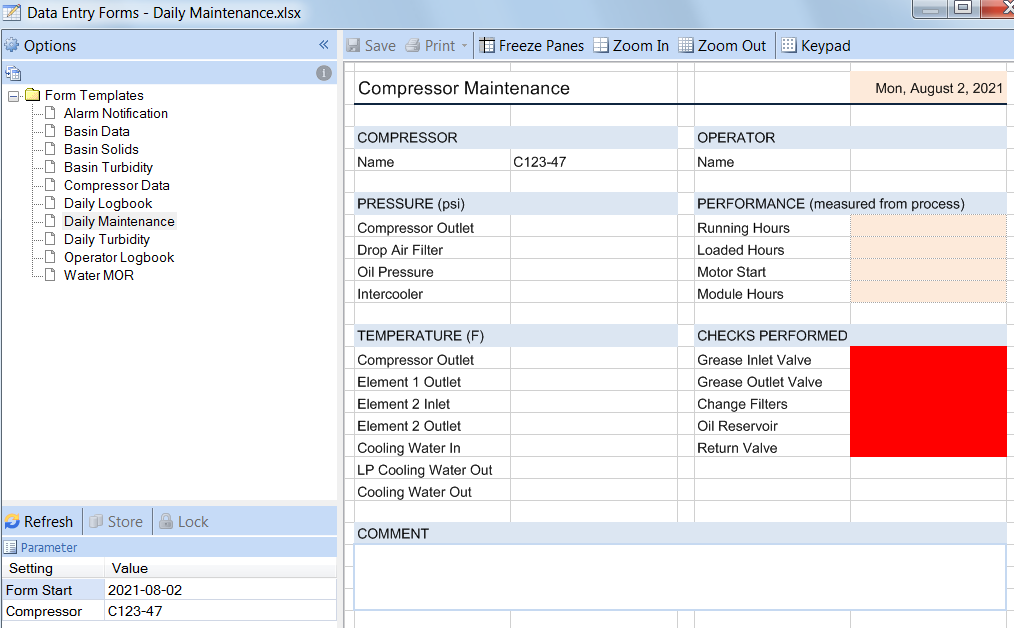Click the Lock button

[x=184, y=521]
